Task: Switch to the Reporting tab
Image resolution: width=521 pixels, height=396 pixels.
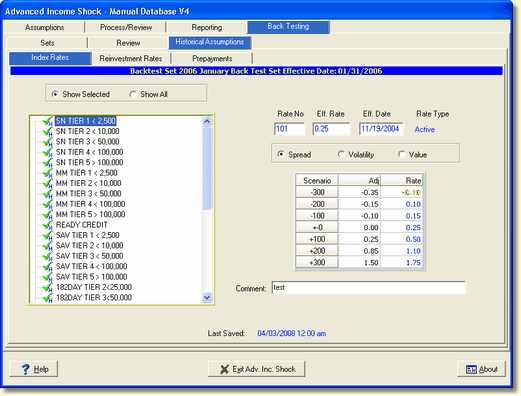Action: click(207, 27)
